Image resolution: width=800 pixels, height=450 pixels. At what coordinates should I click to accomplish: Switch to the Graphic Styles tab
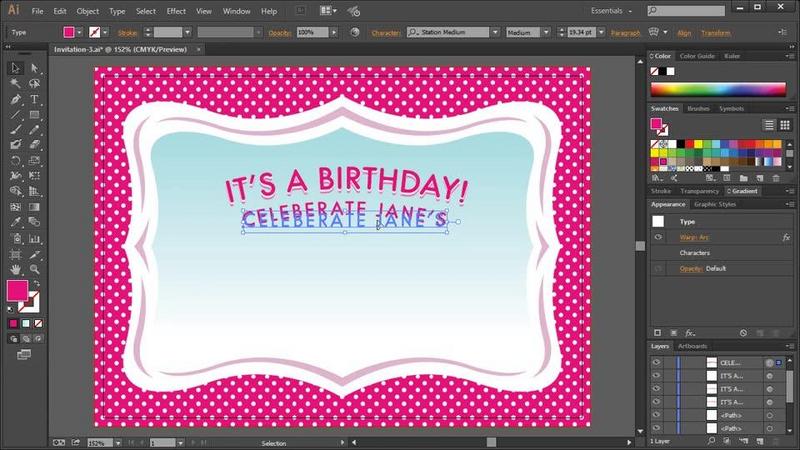[x=715, y=204]
